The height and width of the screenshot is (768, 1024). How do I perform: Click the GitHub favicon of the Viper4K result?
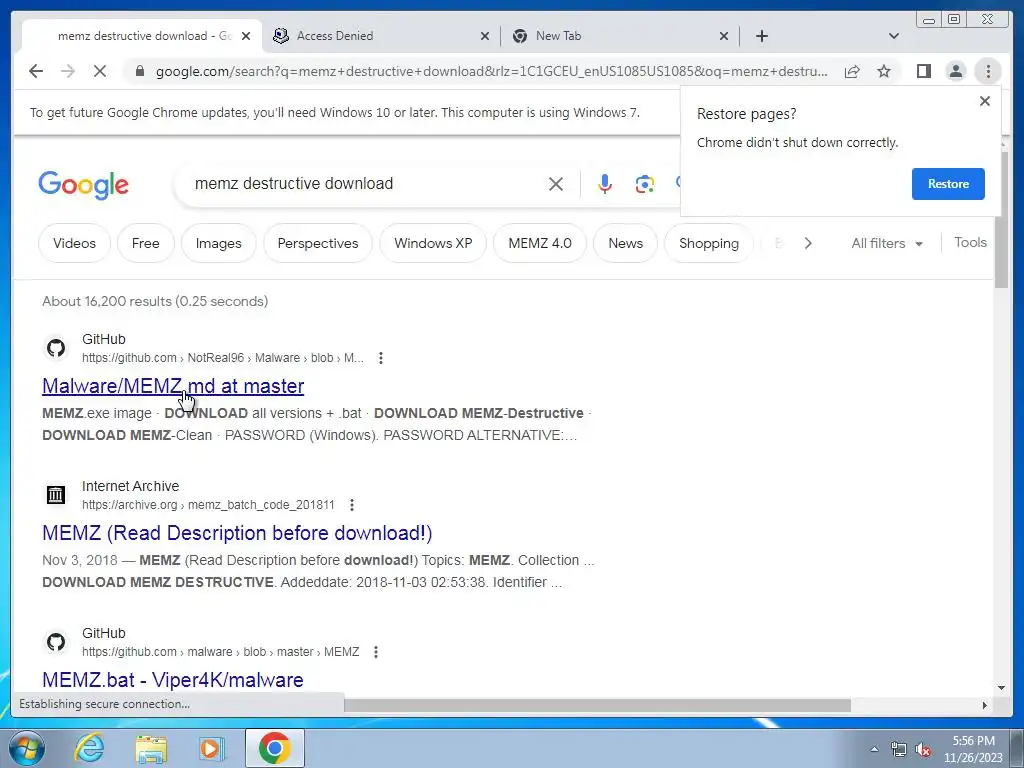click(x=56, y=642)
